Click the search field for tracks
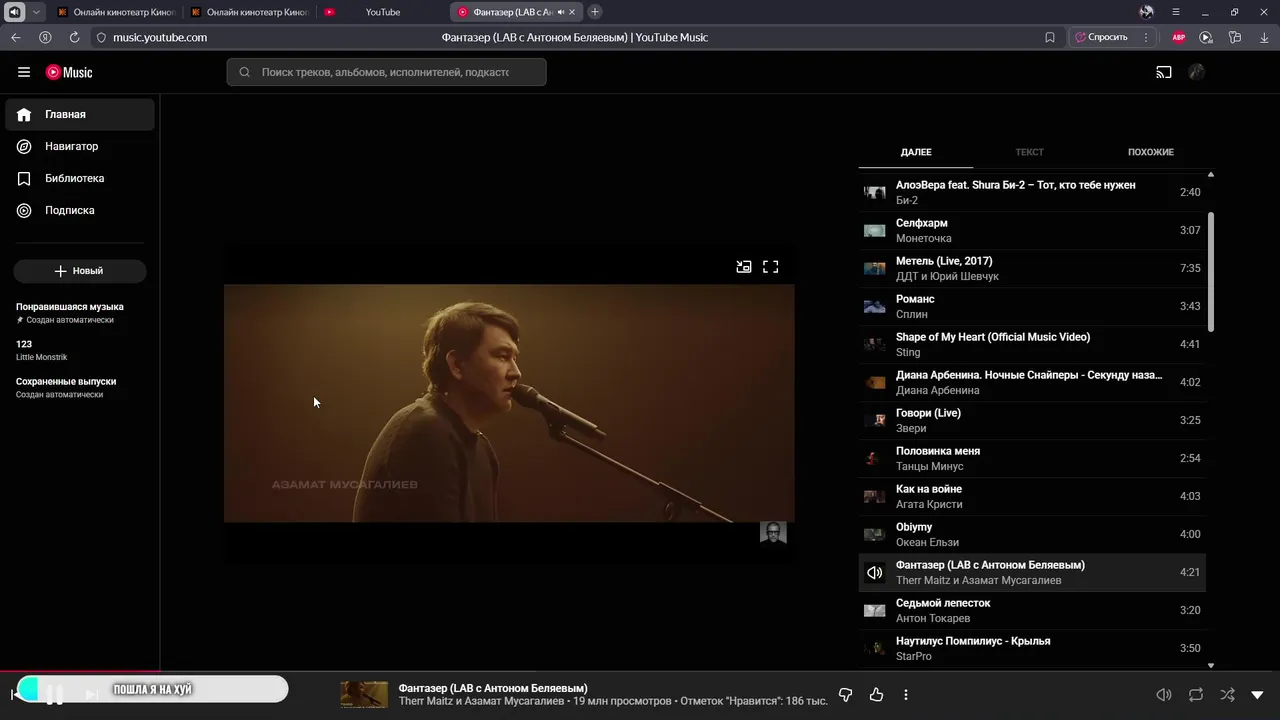Image resolution: width=1280 pixels, height=720 pixels. coord(386,72)
